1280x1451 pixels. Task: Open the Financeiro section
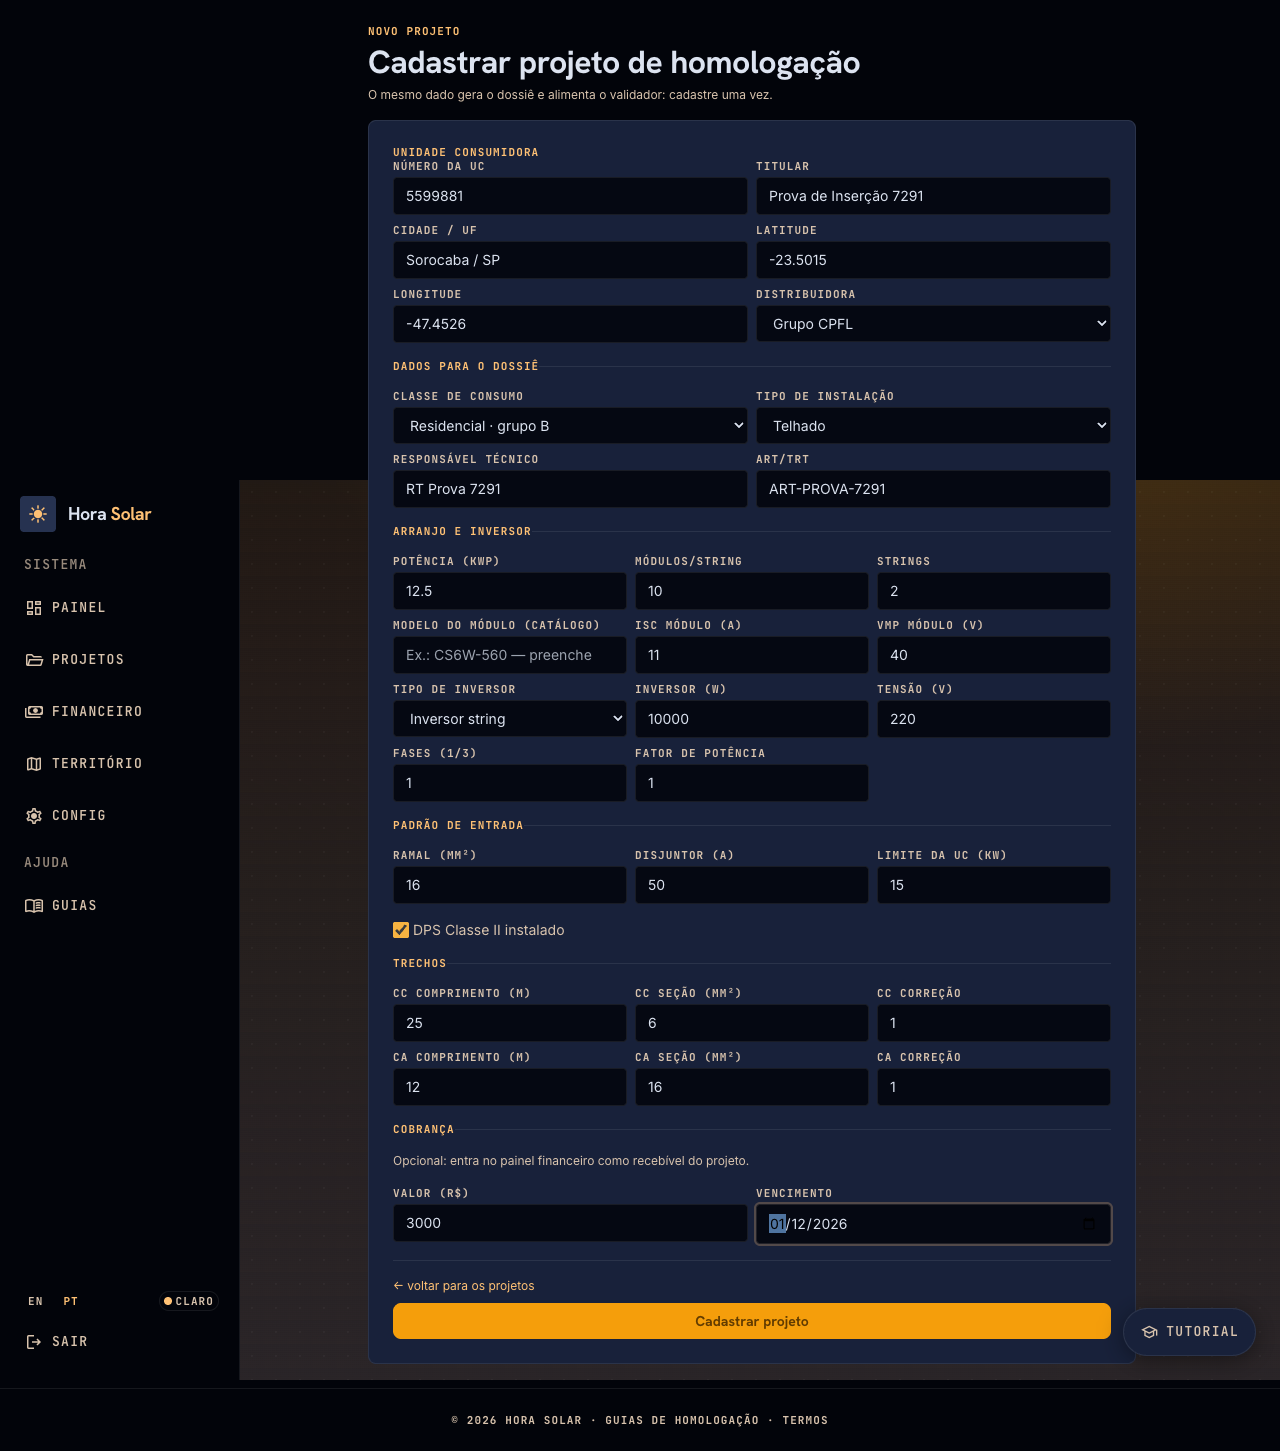click(120, 712)
